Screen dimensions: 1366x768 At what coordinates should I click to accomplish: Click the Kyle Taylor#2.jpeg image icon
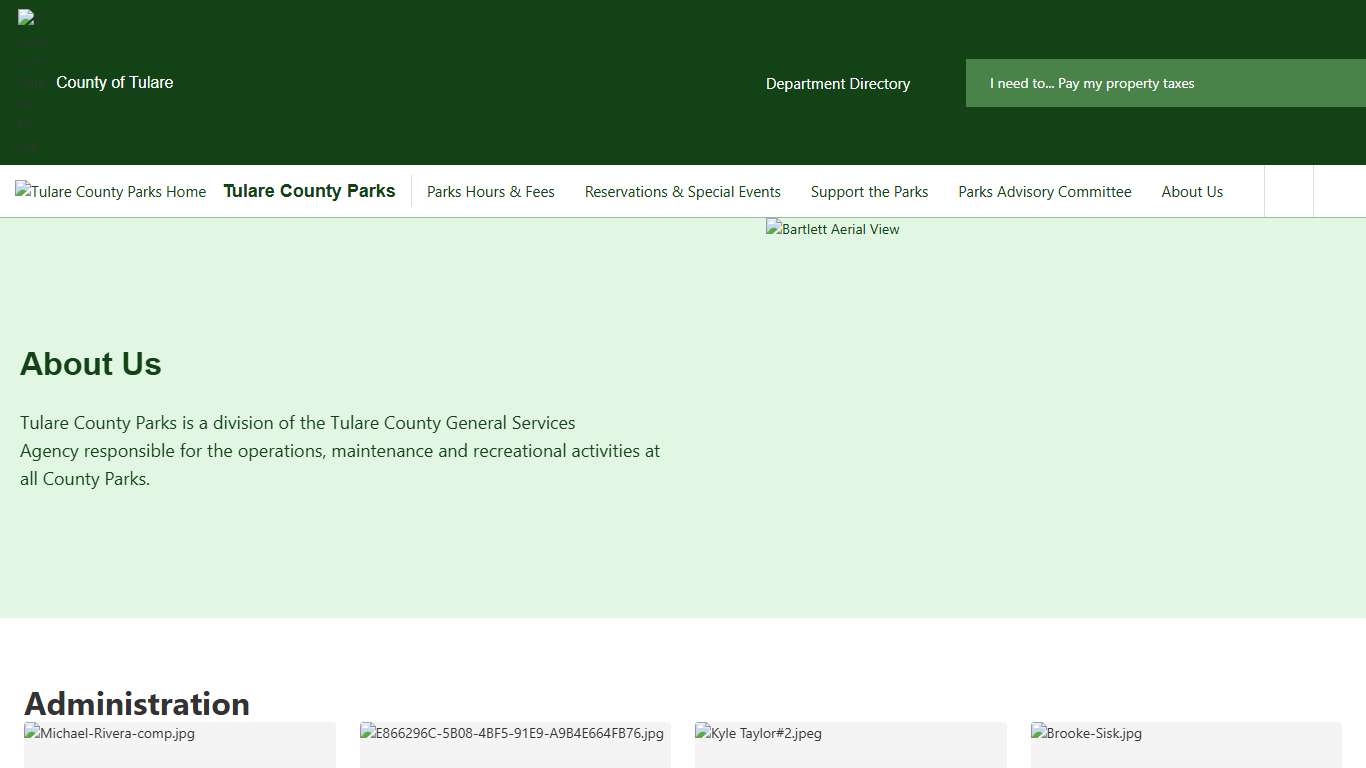[702, 733]
